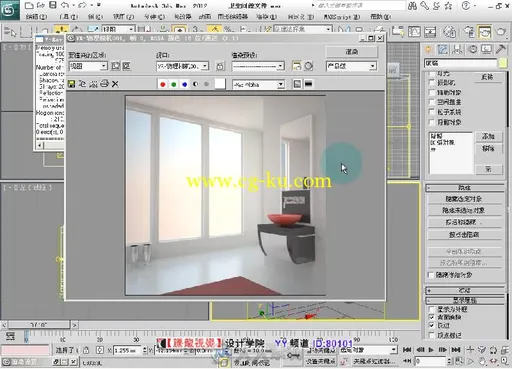Click the print image icon in render window
This screenshot has width=512, height=369.
click(104, 84)
